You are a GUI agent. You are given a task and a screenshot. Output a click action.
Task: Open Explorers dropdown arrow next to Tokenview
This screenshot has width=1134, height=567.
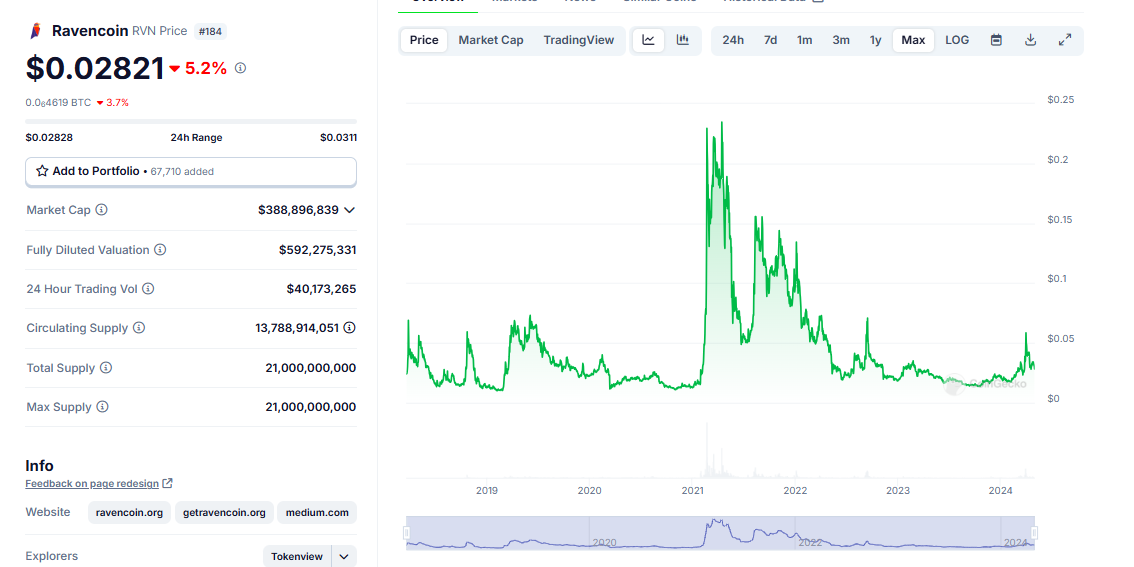tap(344, 557)
